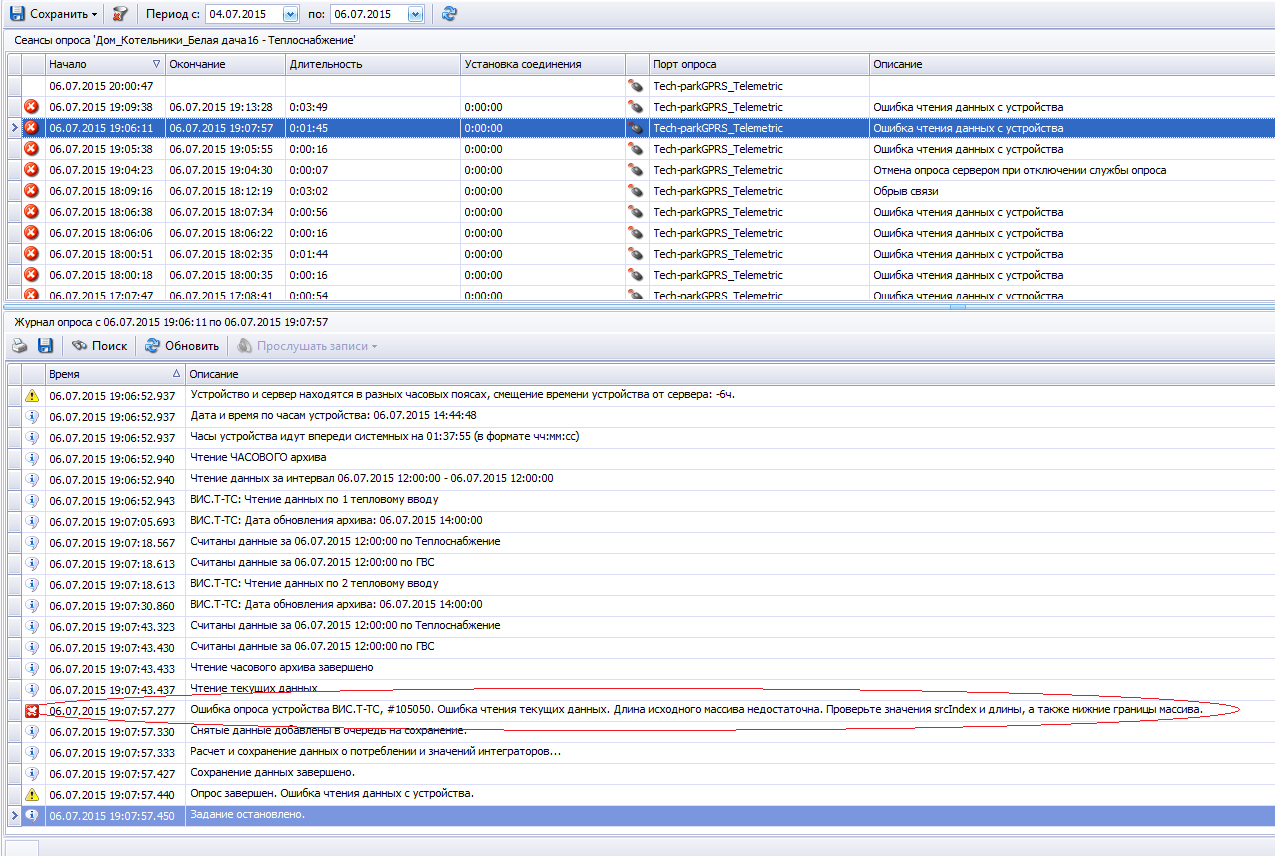This screenshot has width=1275, height=856.
Task: Select log entry 'Задание остановлено.'
Action: 247,815
